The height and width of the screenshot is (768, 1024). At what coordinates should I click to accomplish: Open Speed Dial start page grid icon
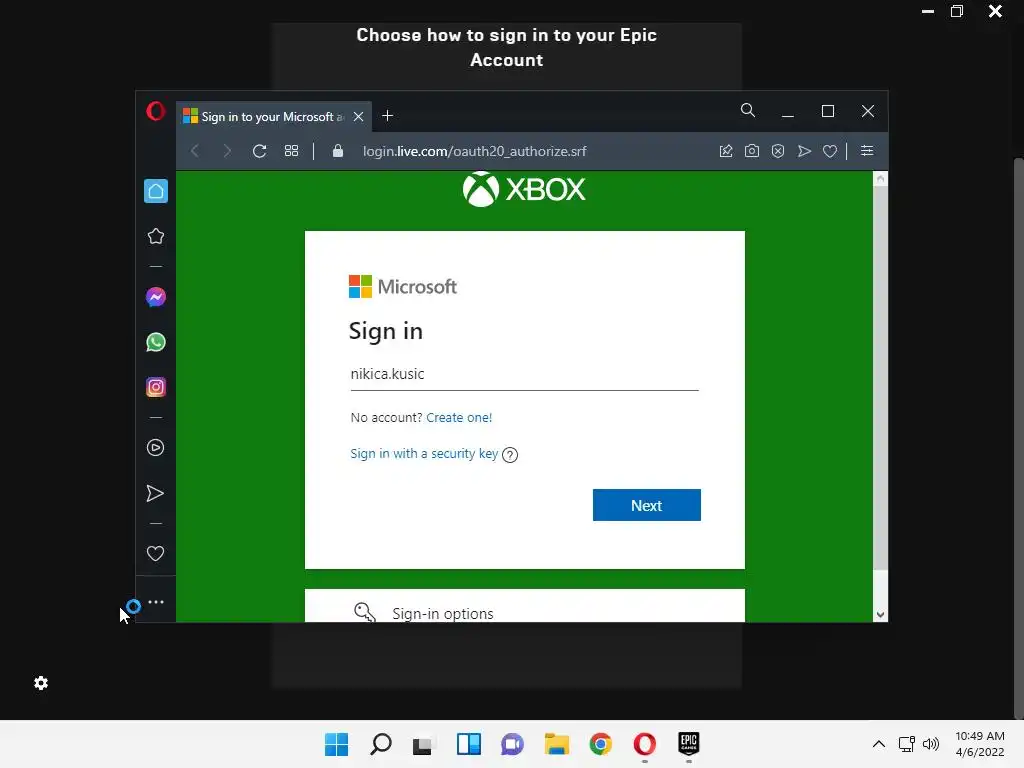(291, 151)
